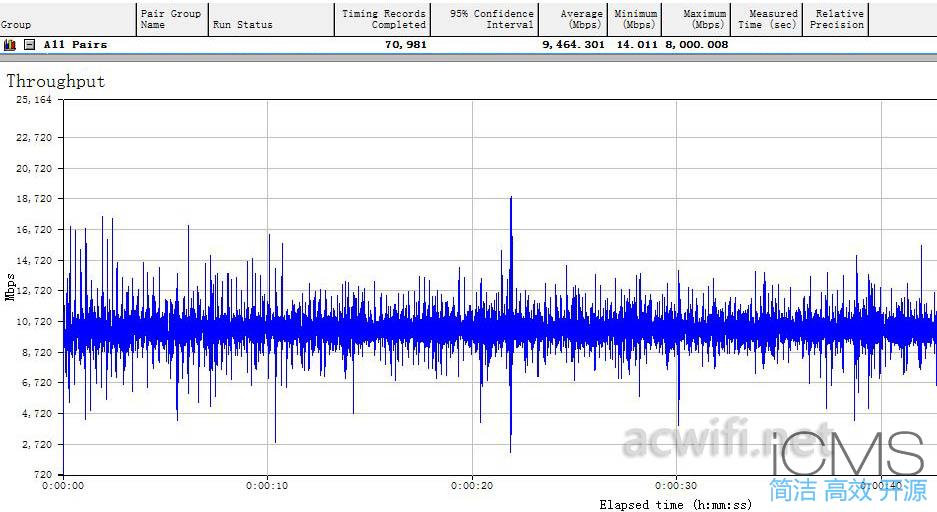Image resolution: width=937 pixels, height=512 pixels.
Task: Click Relative Precision column header
Action: [835, 19]
